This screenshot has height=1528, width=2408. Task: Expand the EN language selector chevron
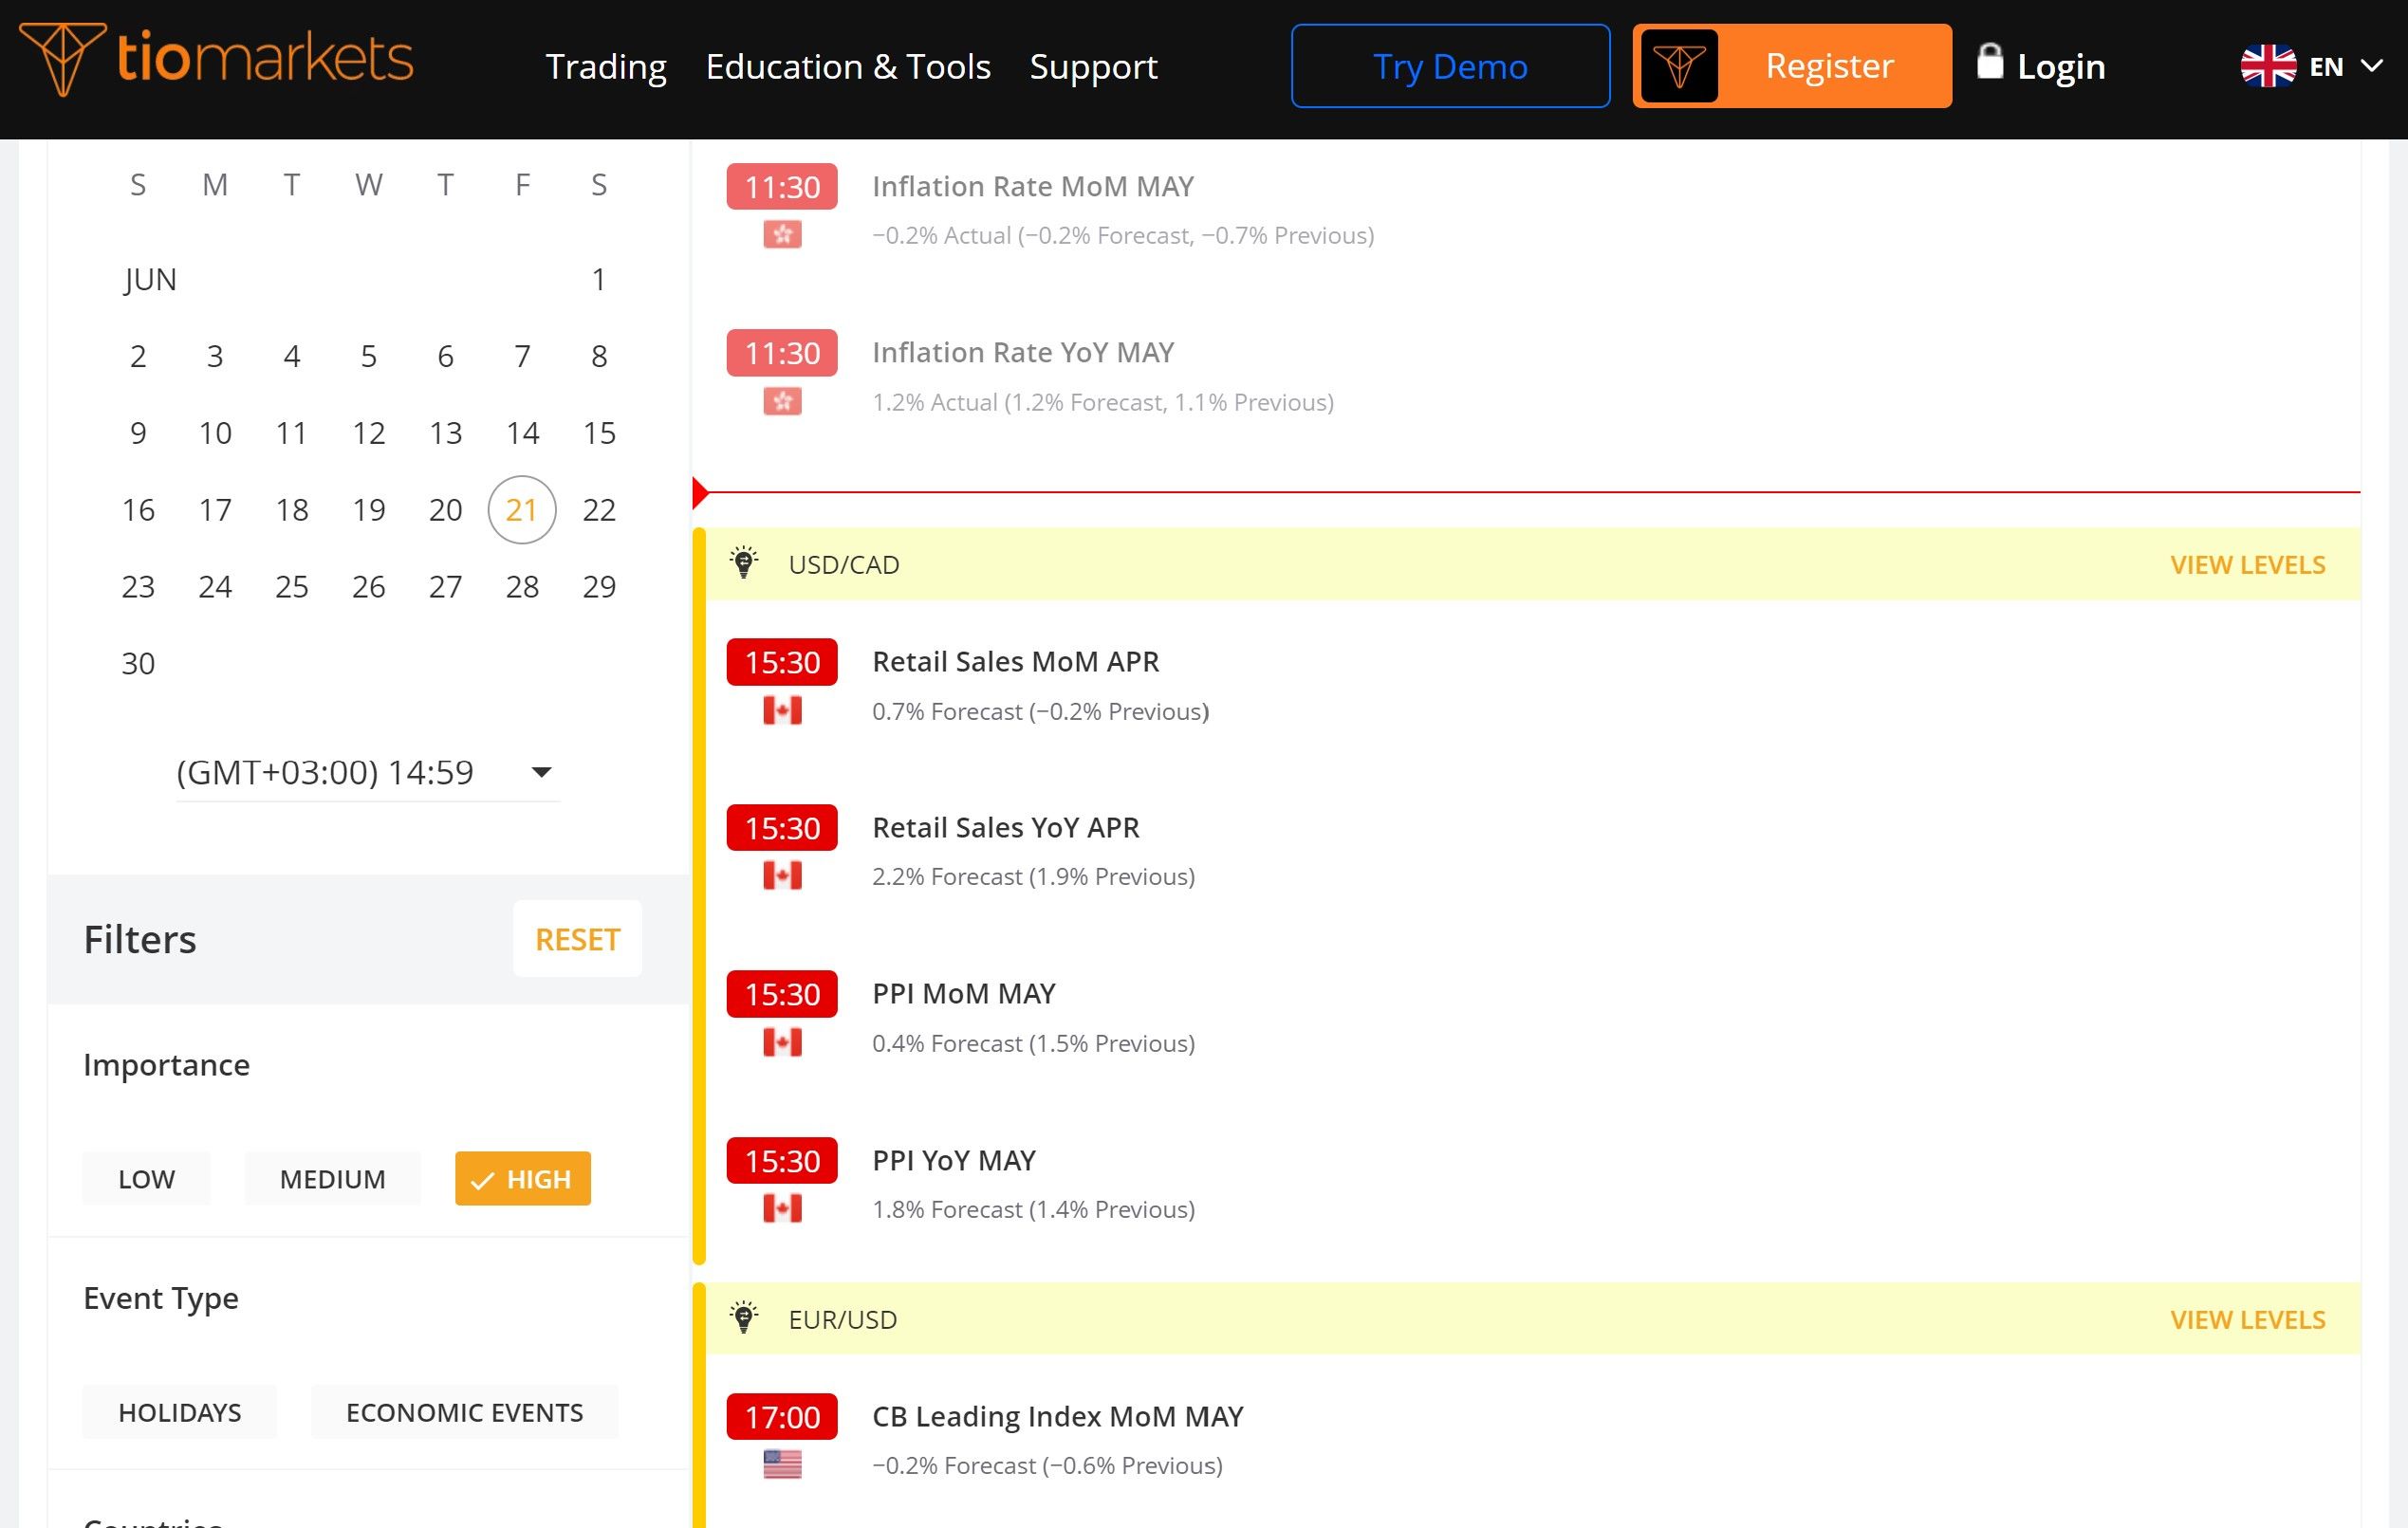[2372, 66]
